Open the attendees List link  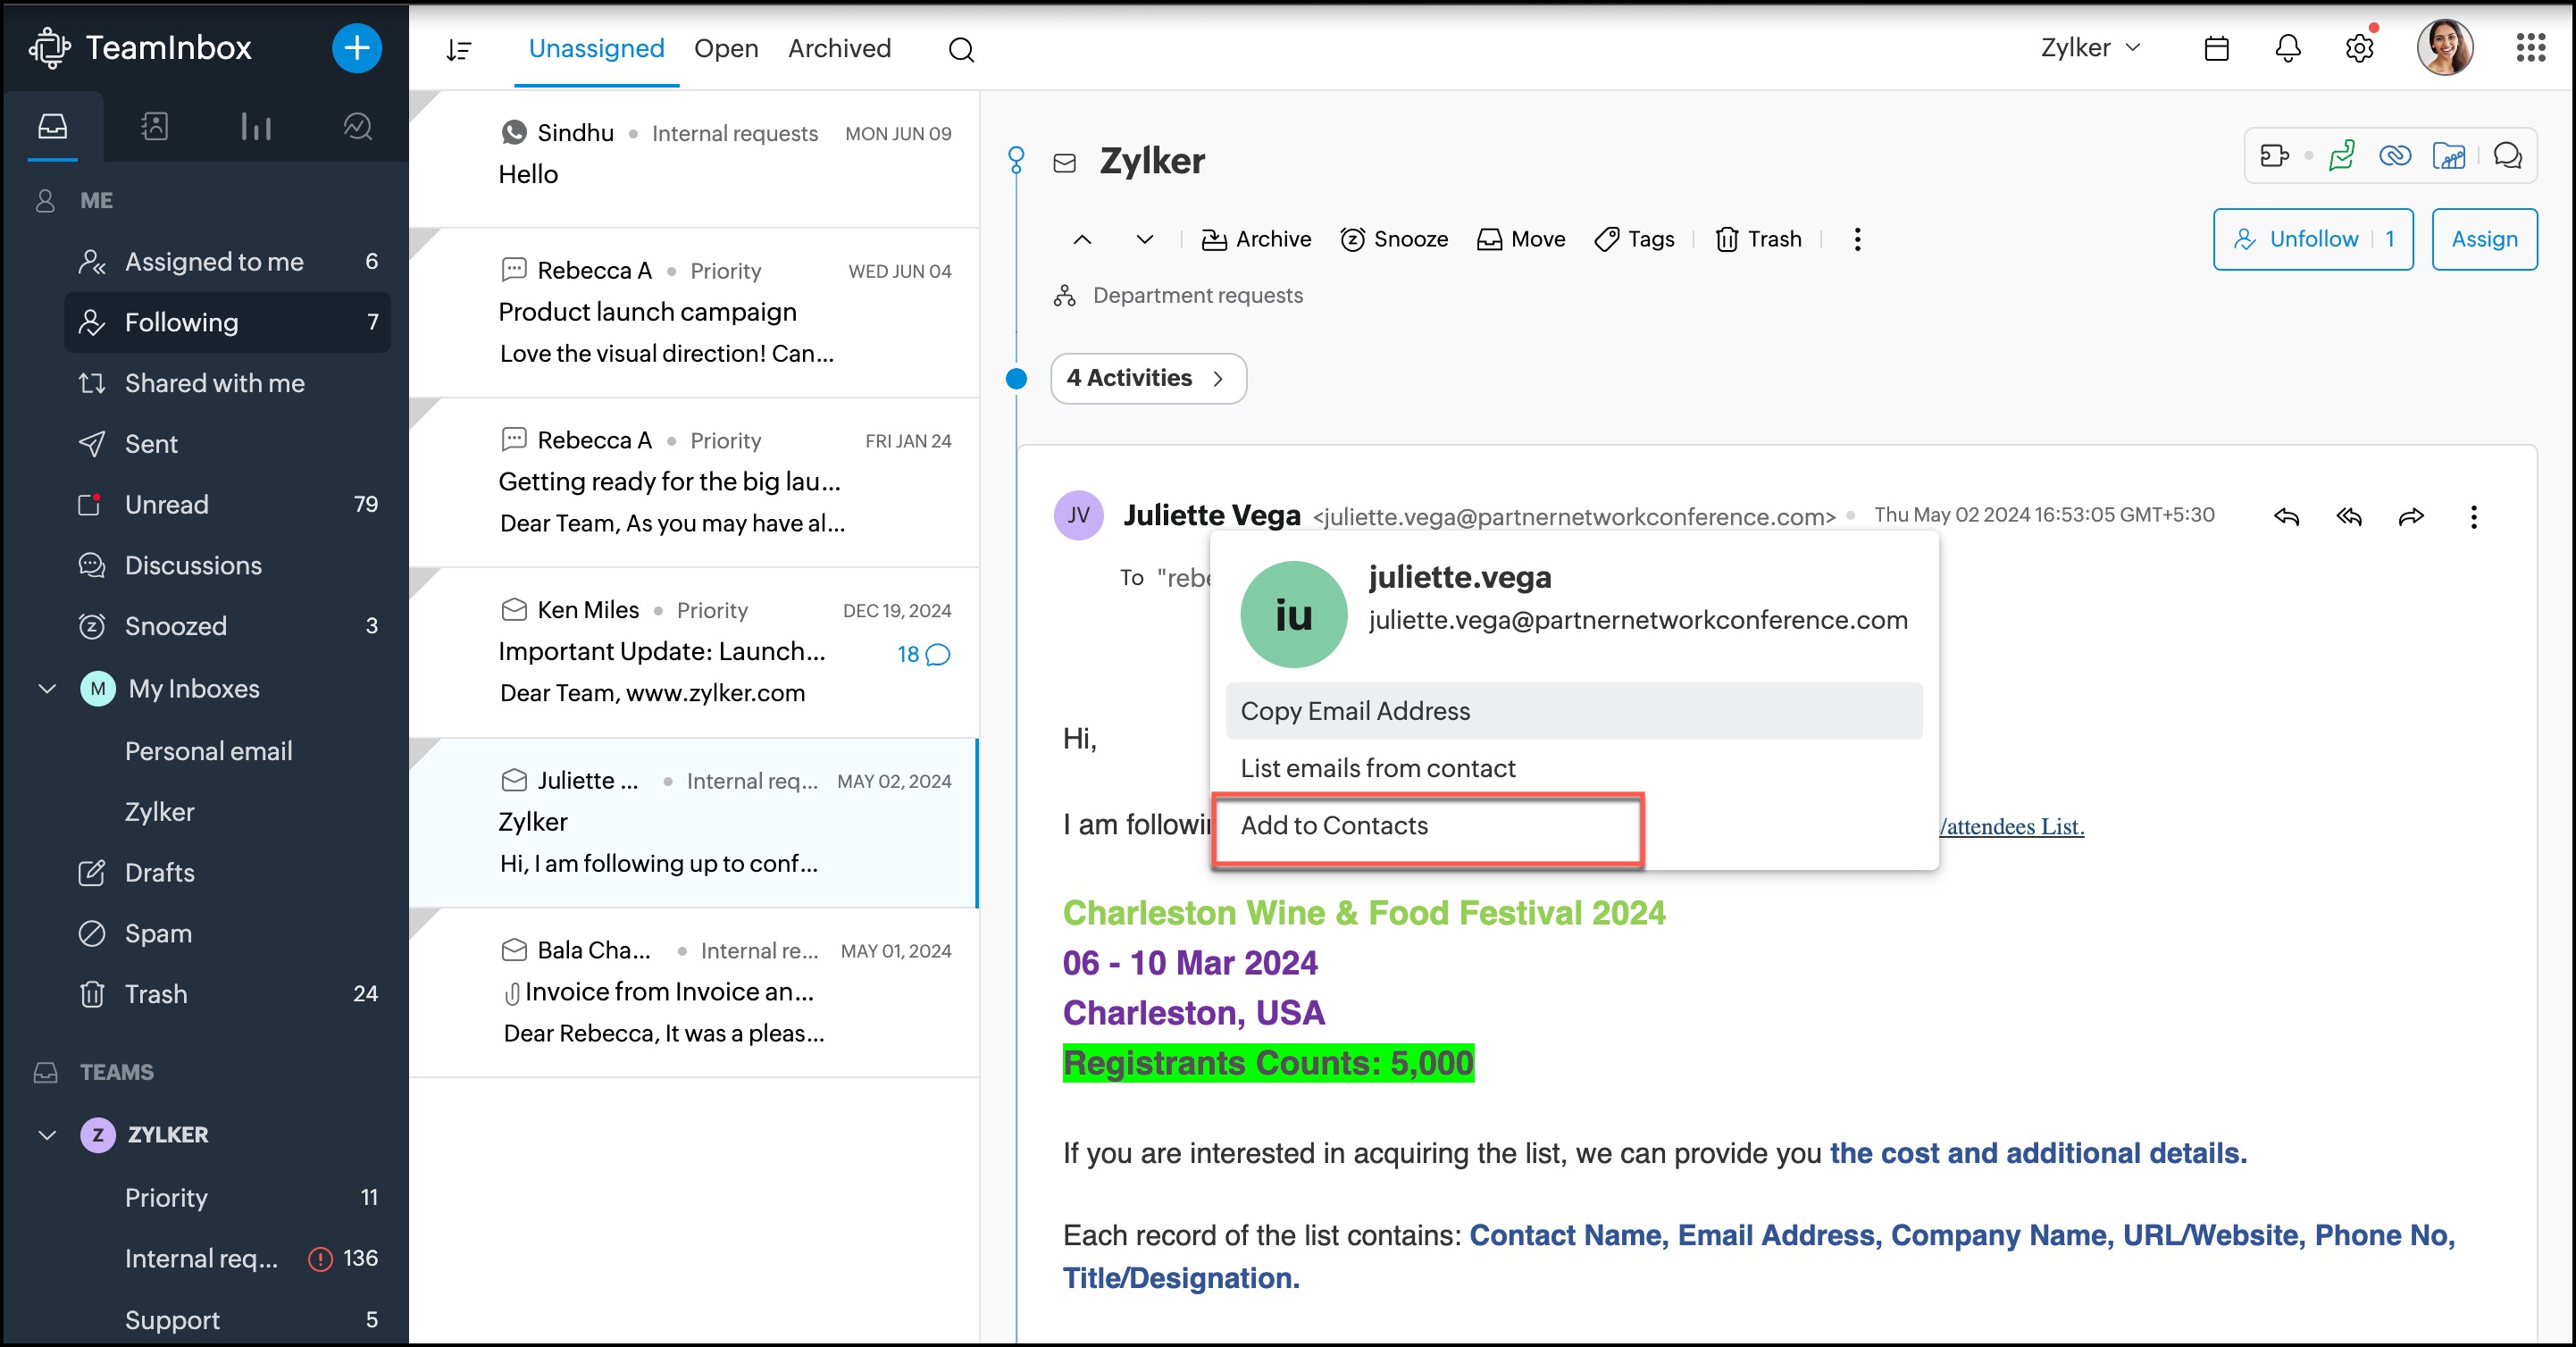click(2012, 827)
